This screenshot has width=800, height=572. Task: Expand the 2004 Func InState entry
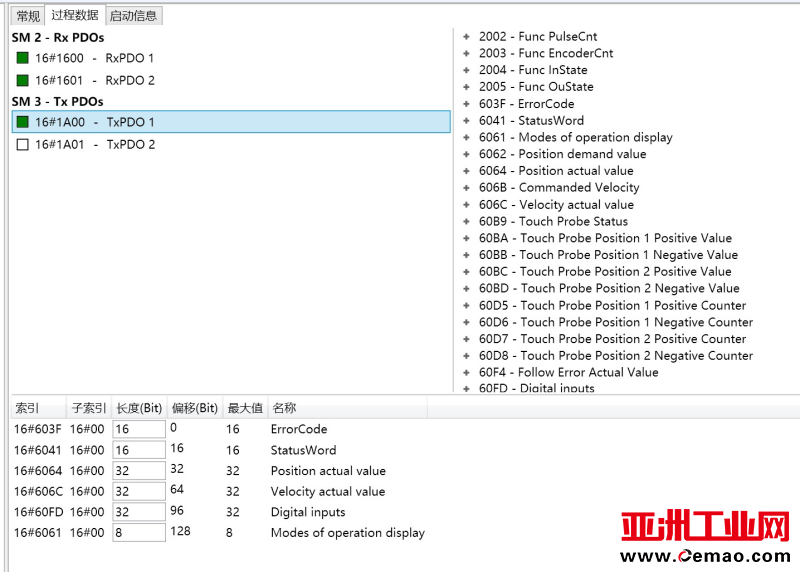coord(466,70)
